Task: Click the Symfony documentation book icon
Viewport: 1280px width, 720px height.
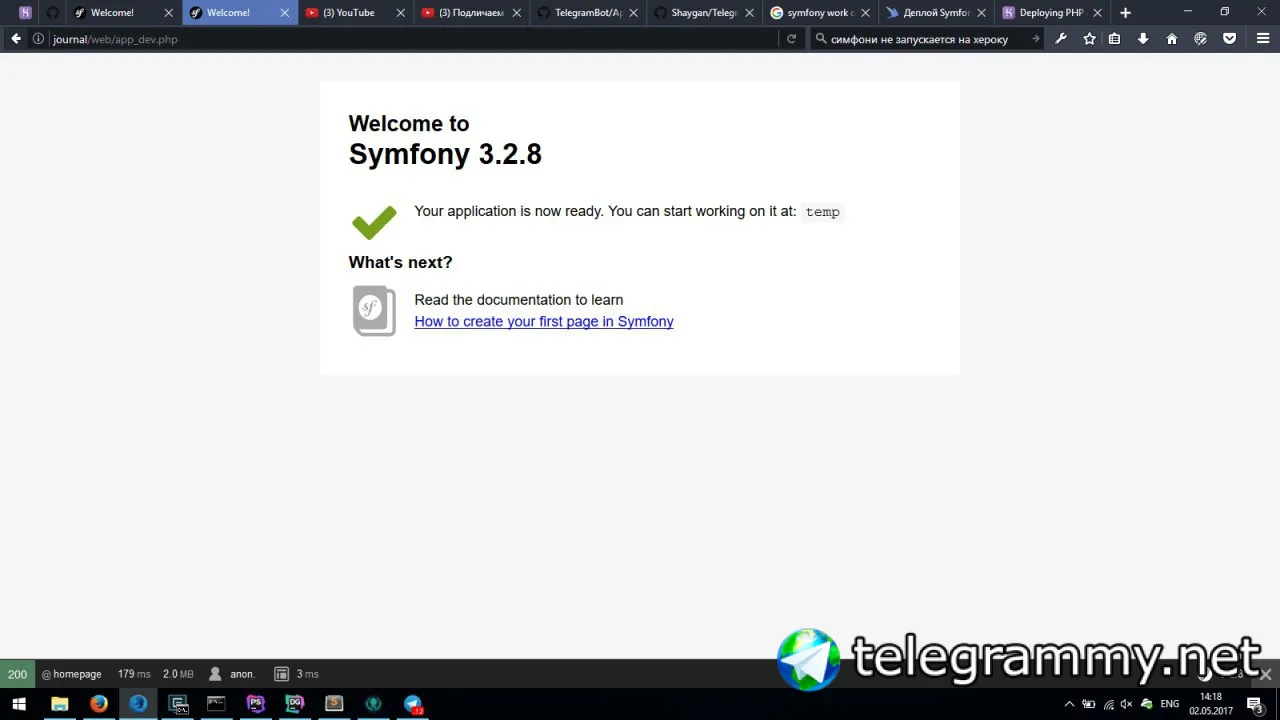Action: [x=374, y=311]
